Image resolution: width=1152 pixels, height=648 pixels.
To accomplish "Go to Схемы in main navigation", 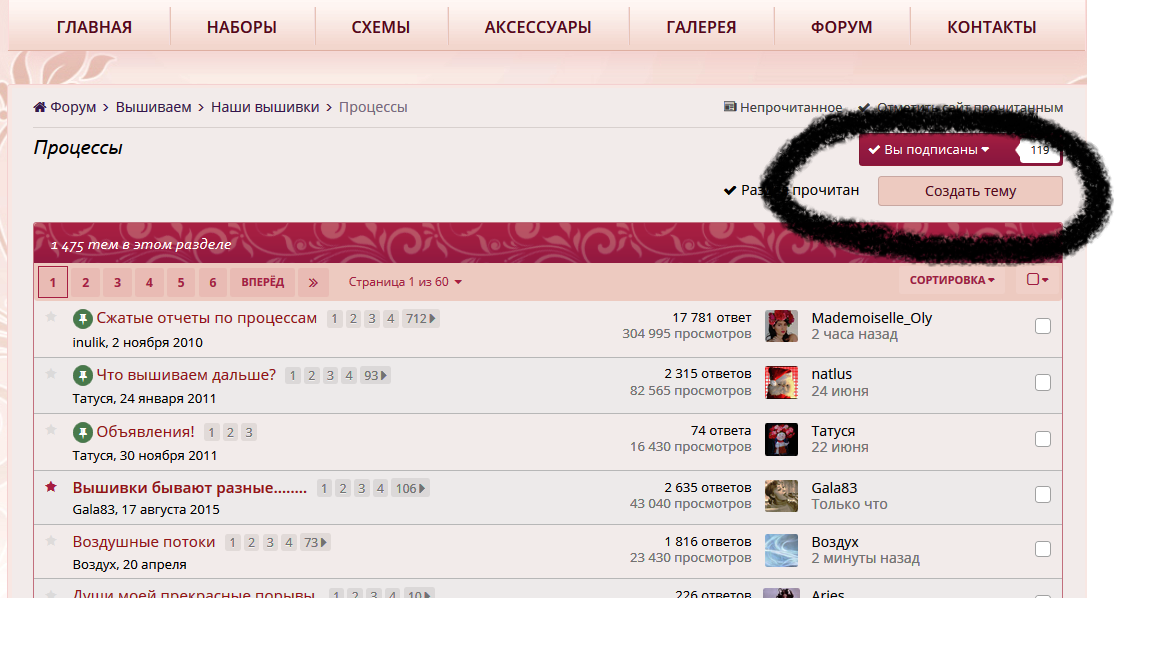I will [x=381, y=27].
